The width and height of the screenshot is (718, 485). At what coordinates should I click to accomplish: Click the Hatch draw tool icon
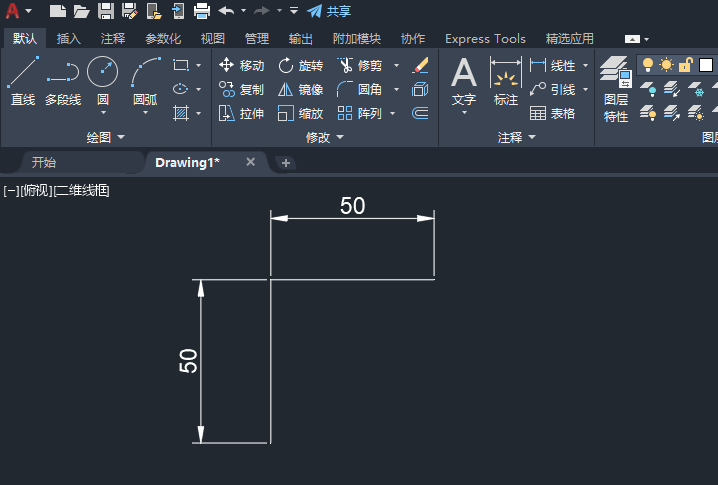tap(181, 113)
